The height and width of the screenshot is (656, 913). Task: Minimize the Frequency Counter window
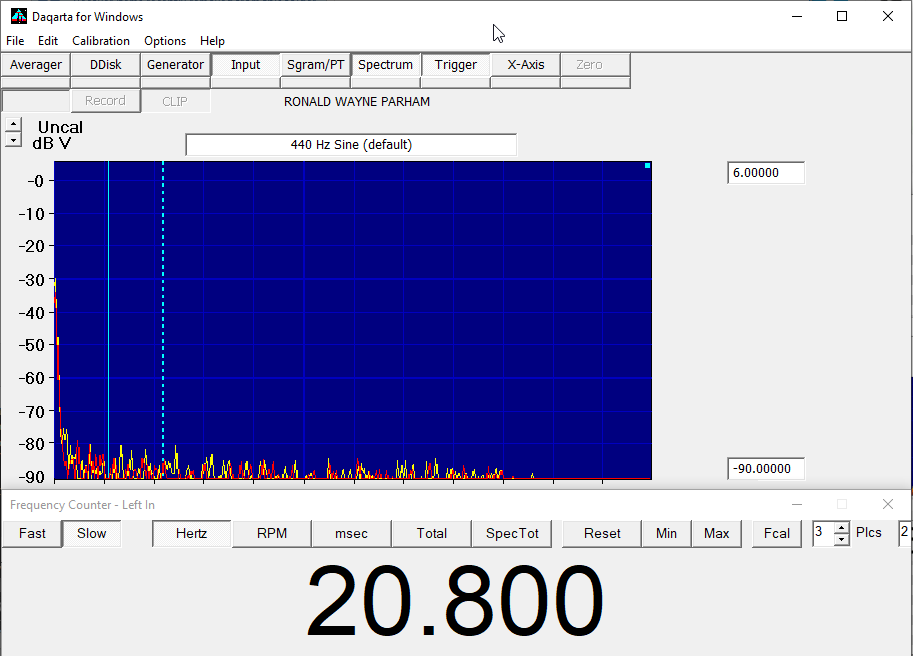click(796, 504)
